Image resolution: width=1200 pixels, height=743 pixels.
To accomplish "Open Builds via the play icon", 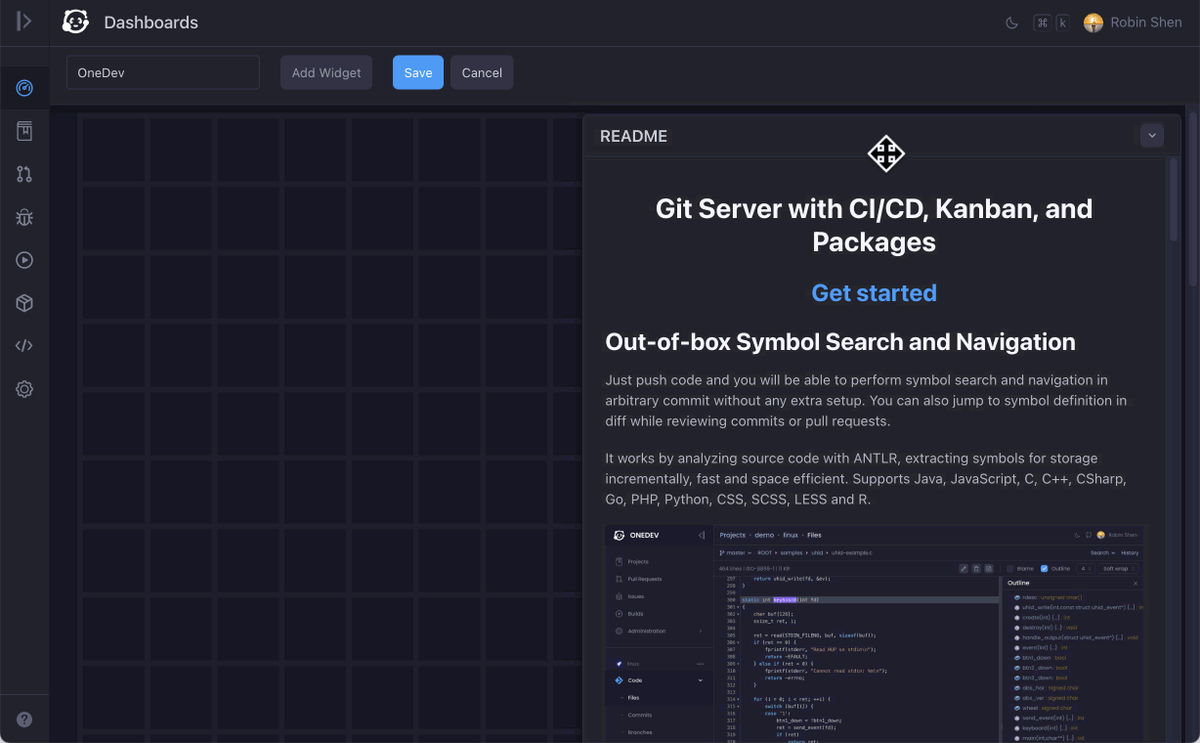I will click(x=24, y=260).
